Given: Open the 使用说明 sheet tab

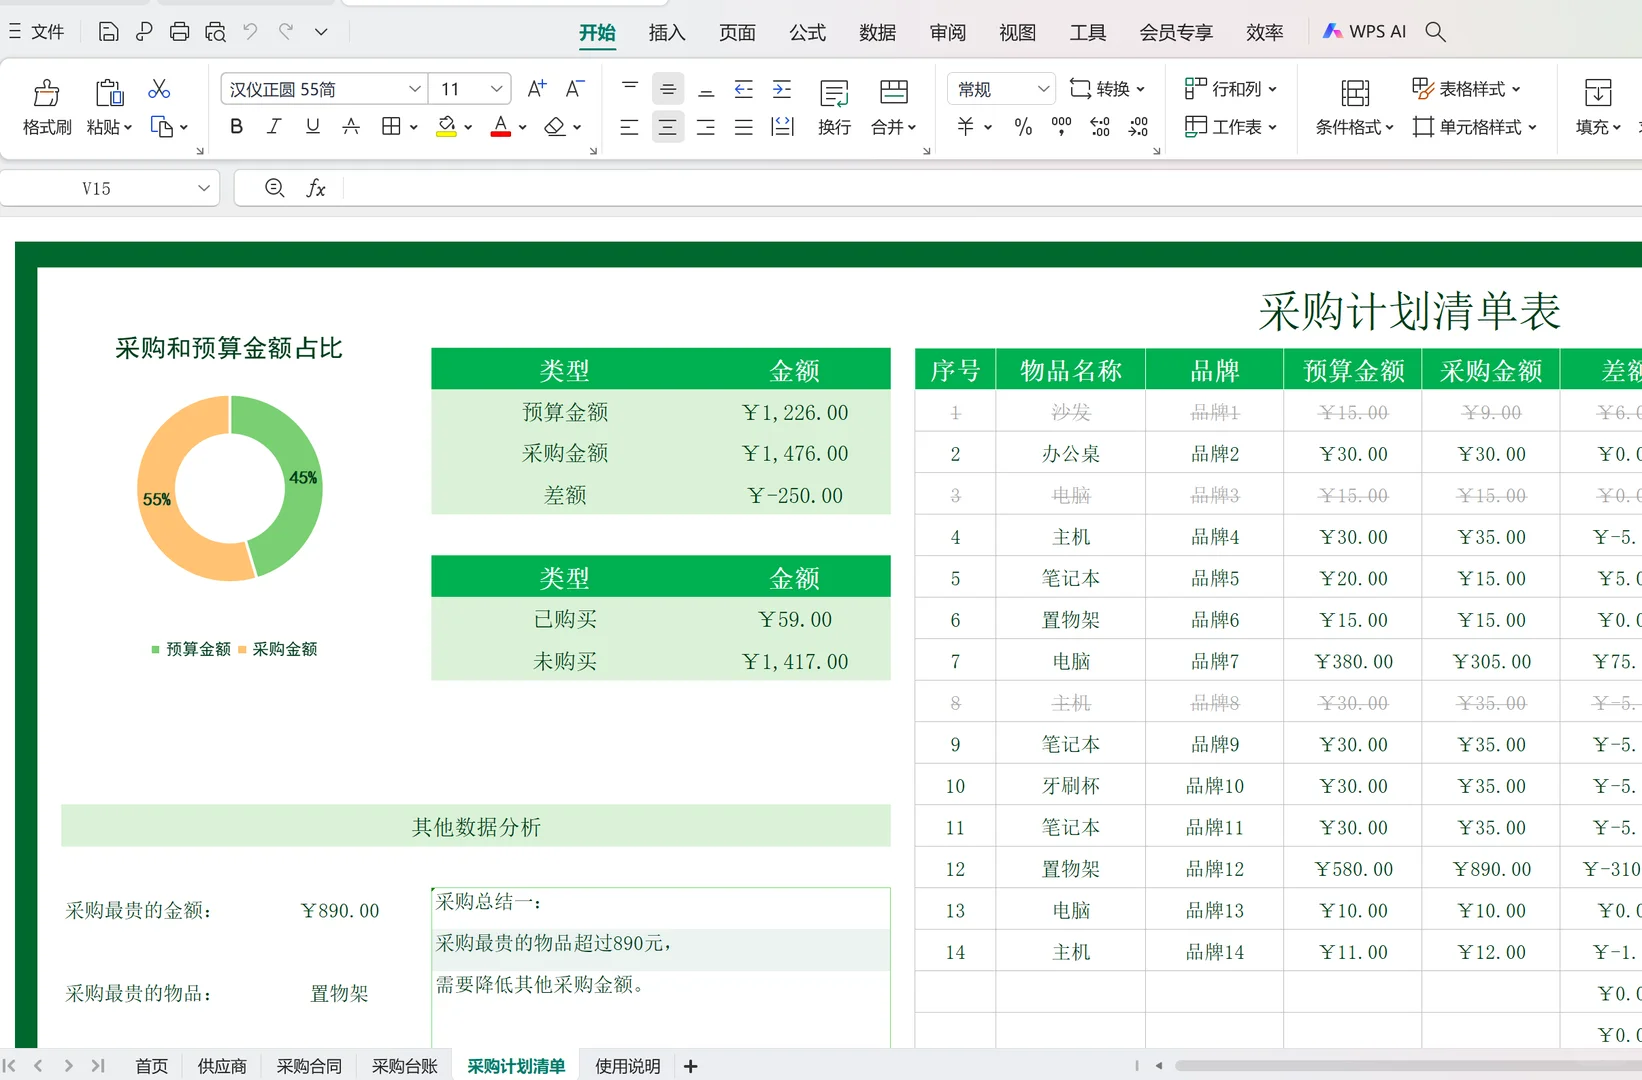Looking at the screenshot, I should [627, 1065].
